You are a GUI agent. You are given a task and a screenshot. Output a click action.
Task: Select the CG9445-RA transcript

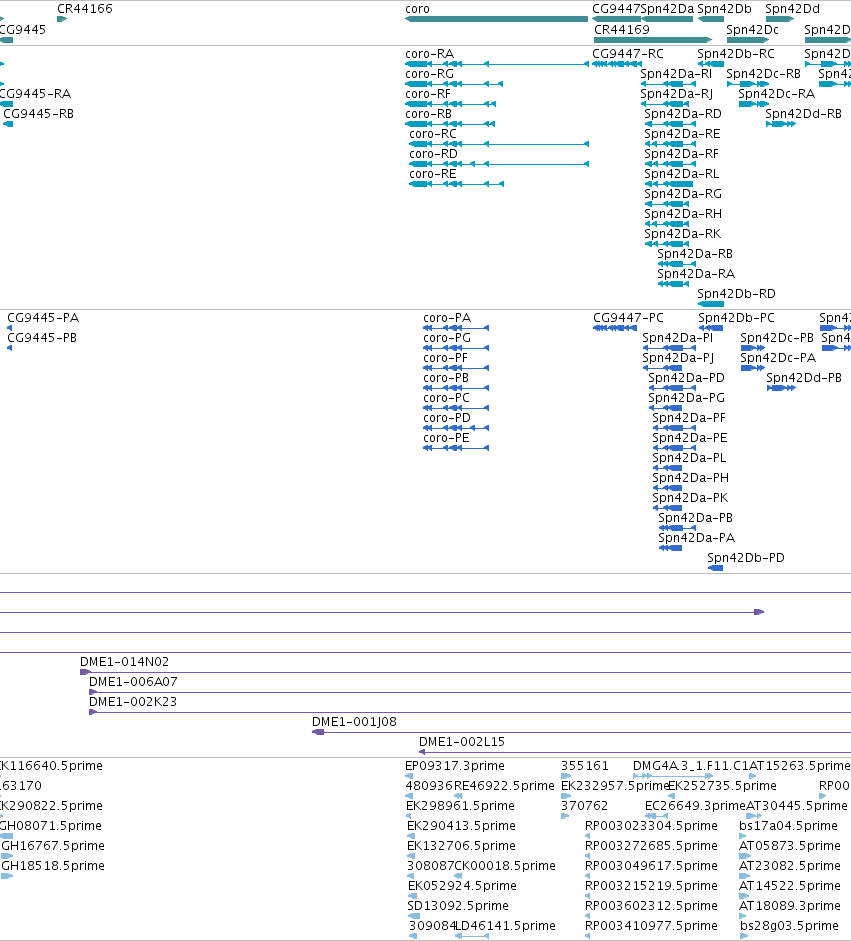coord(6,104)
